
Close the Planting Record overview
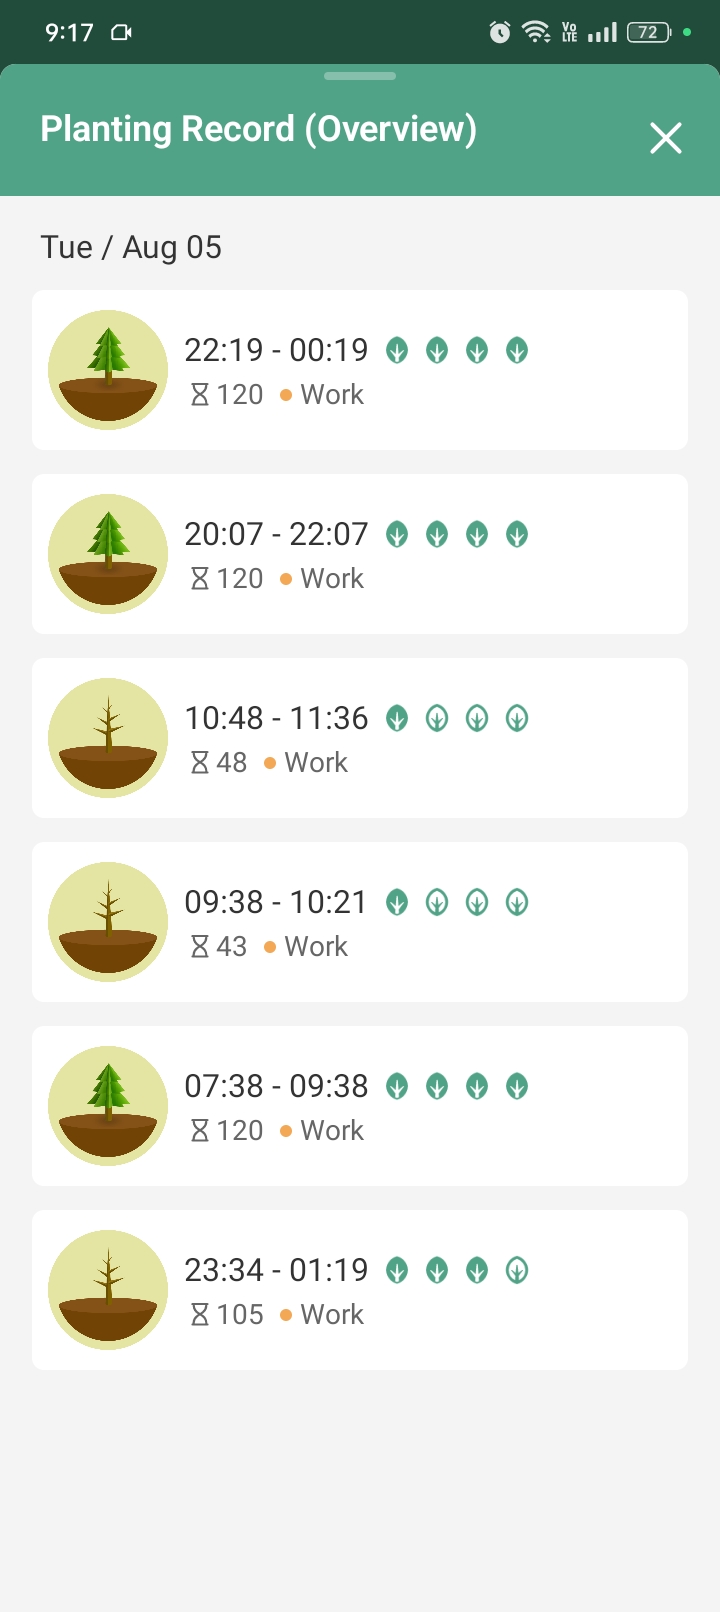pos(665,138)
